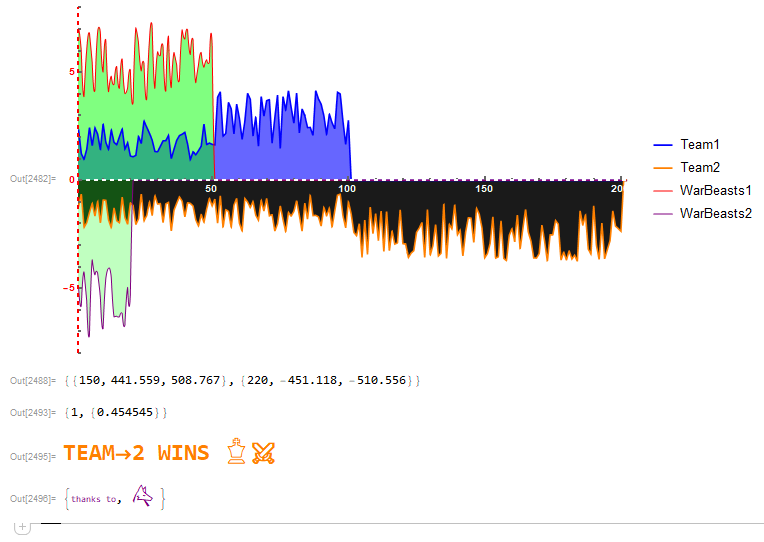
Task: Click the x-axis tick label 100
Action: tap(347, 189)
